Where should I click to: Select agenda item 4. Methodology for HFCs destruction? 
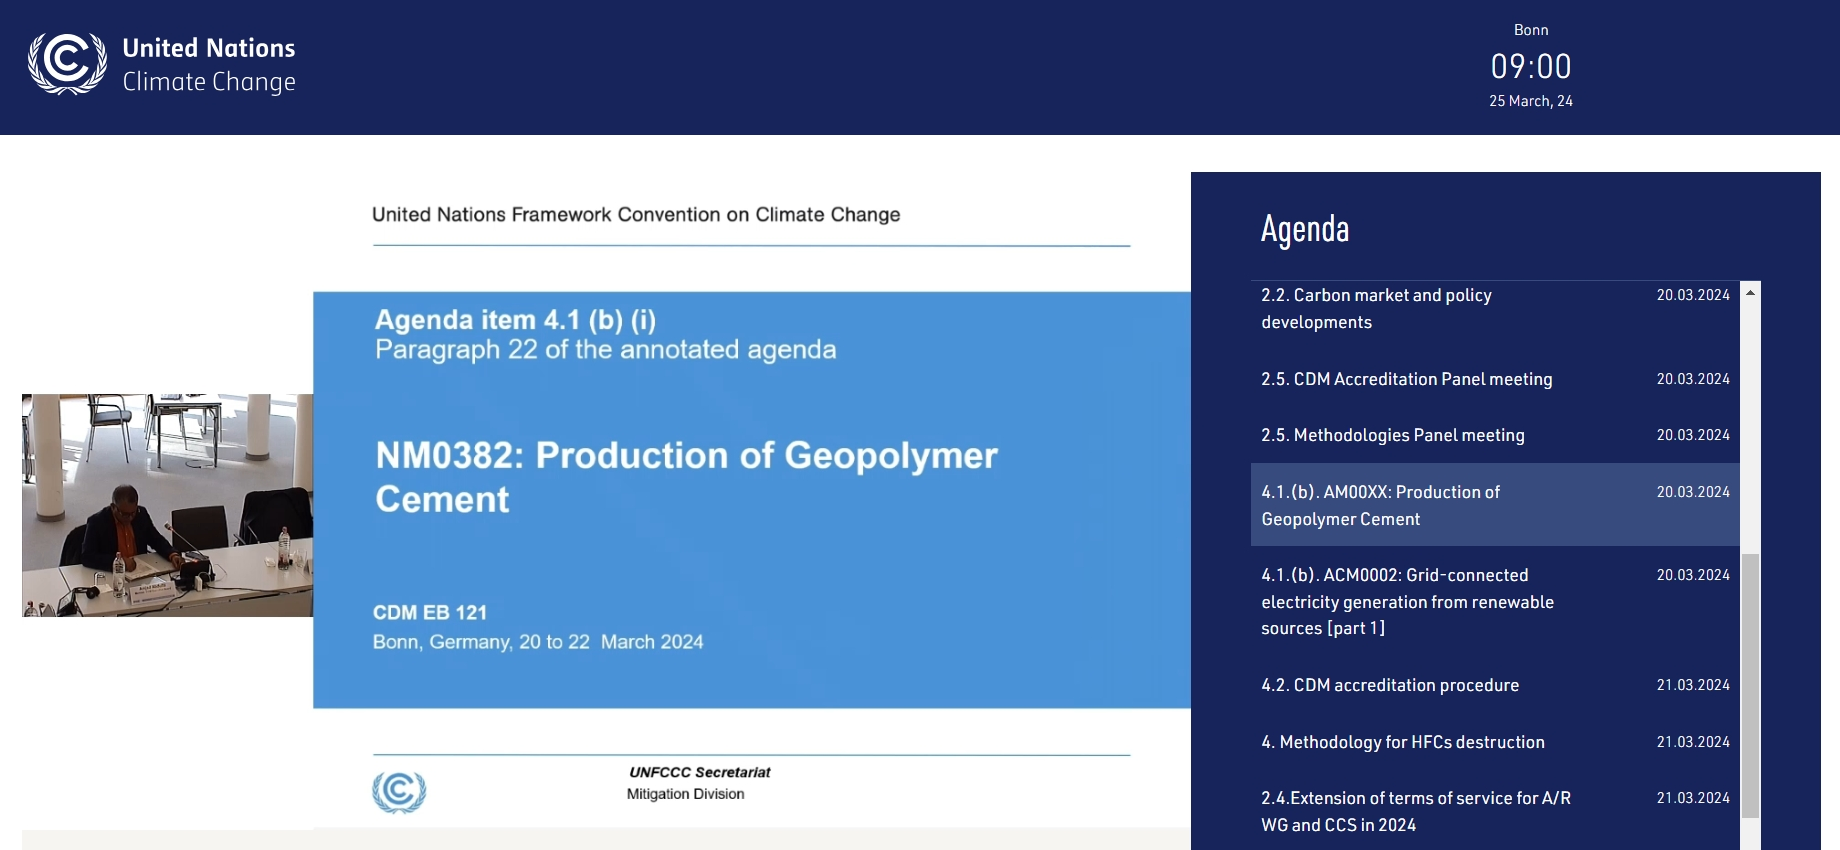pyautogui.click(x=1495, y=742)
